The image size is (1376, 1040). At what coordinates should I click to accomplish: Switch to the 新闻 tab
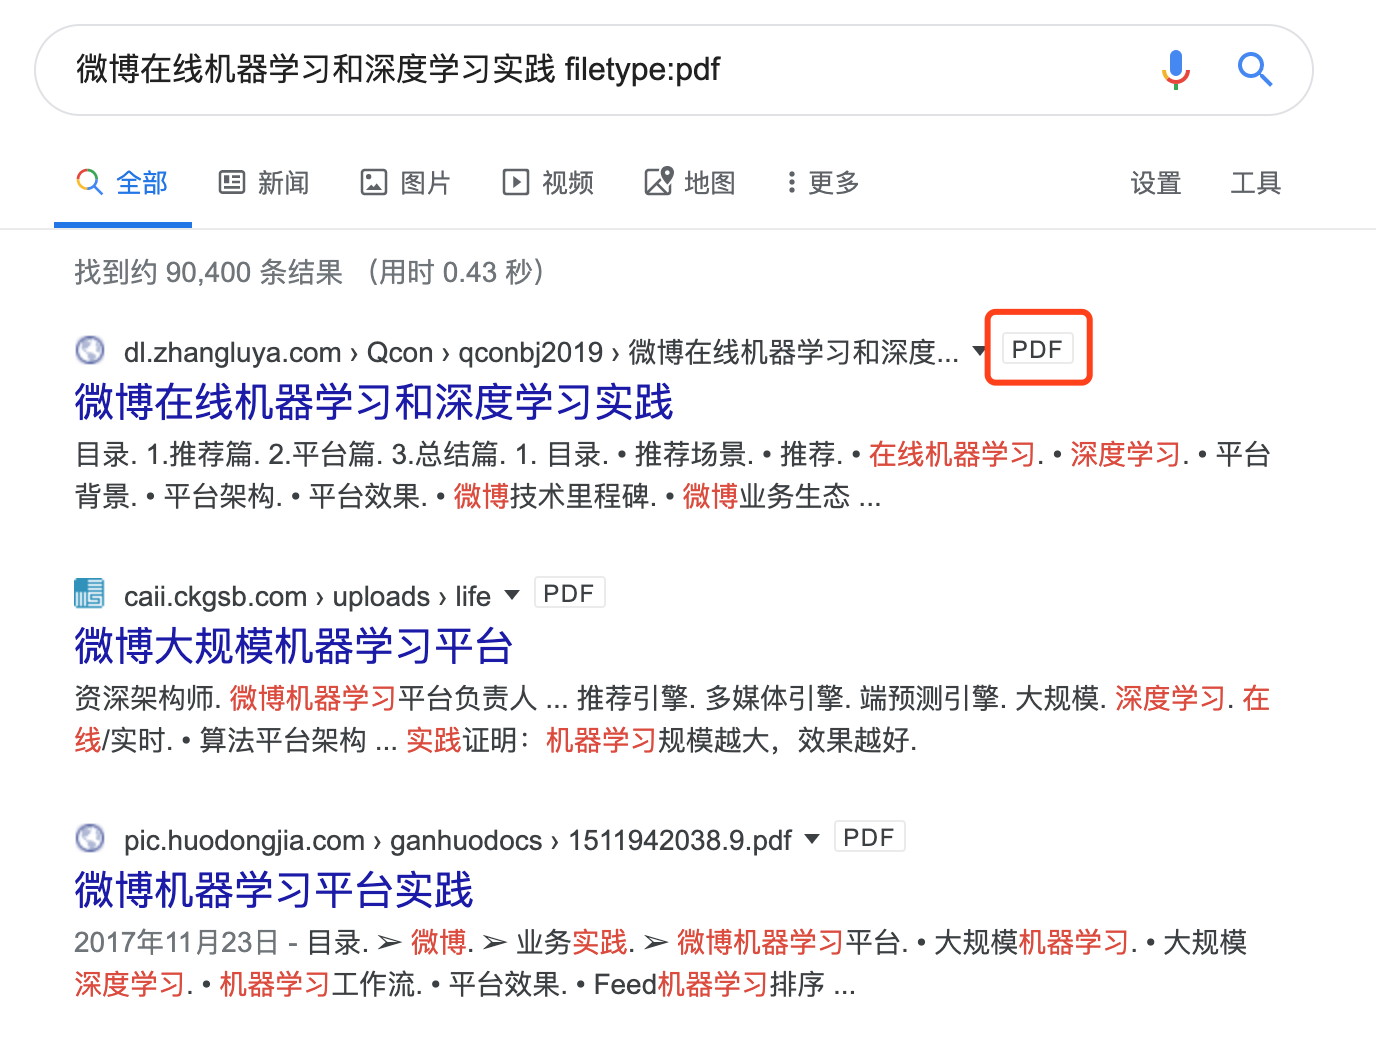(x=265, y=183)
